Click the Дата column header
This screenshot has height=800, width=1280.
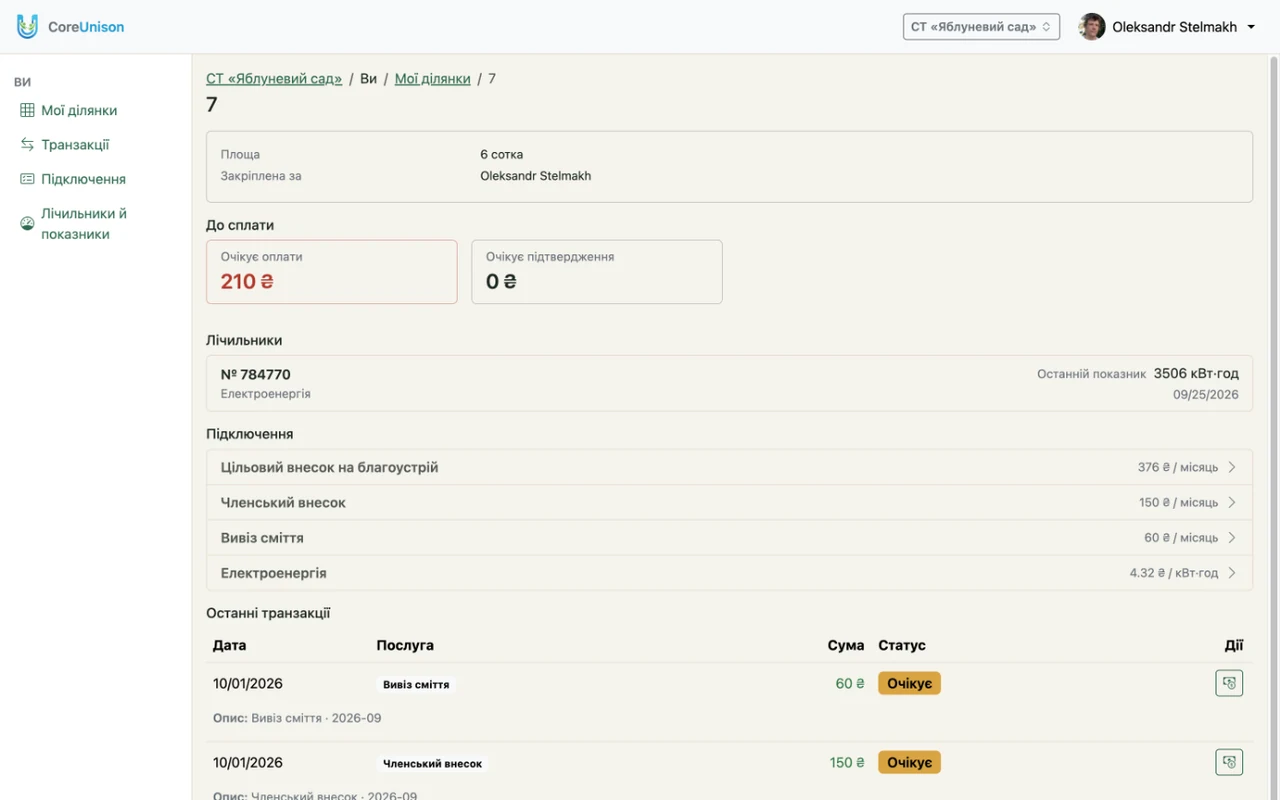click(229, 645)
